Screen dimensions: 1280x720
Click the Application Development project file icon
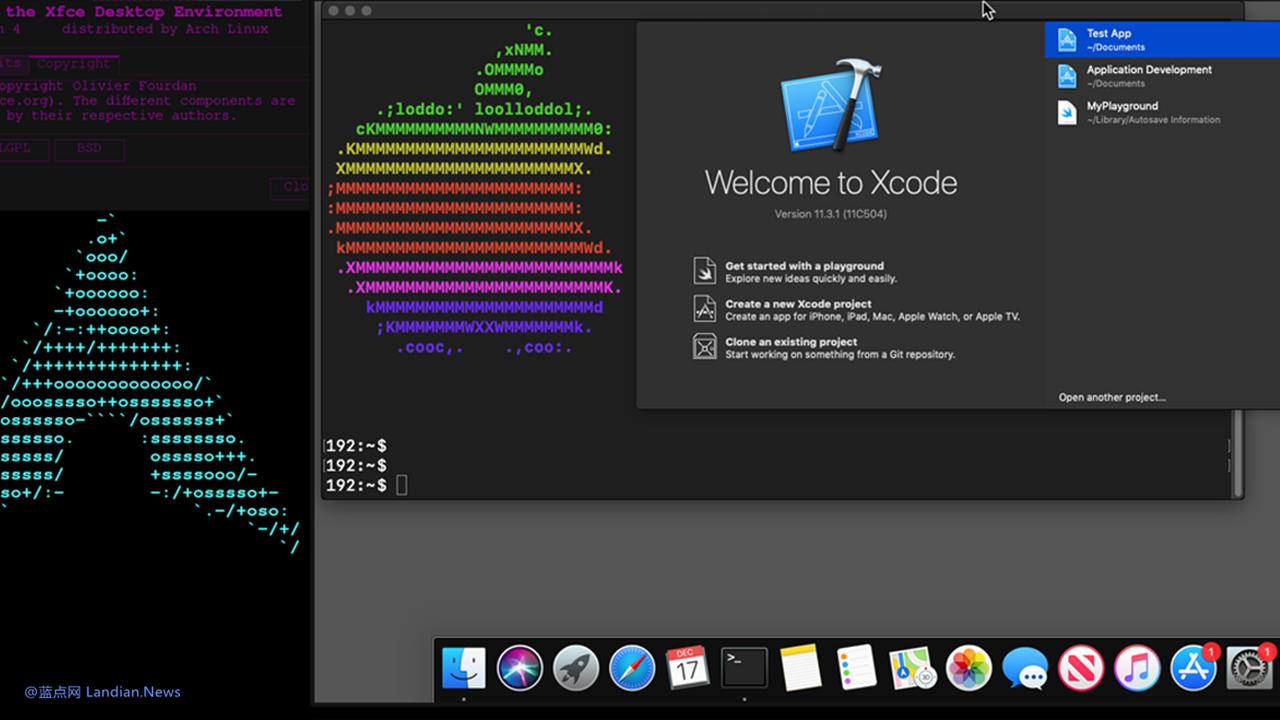pos(1067,76)
